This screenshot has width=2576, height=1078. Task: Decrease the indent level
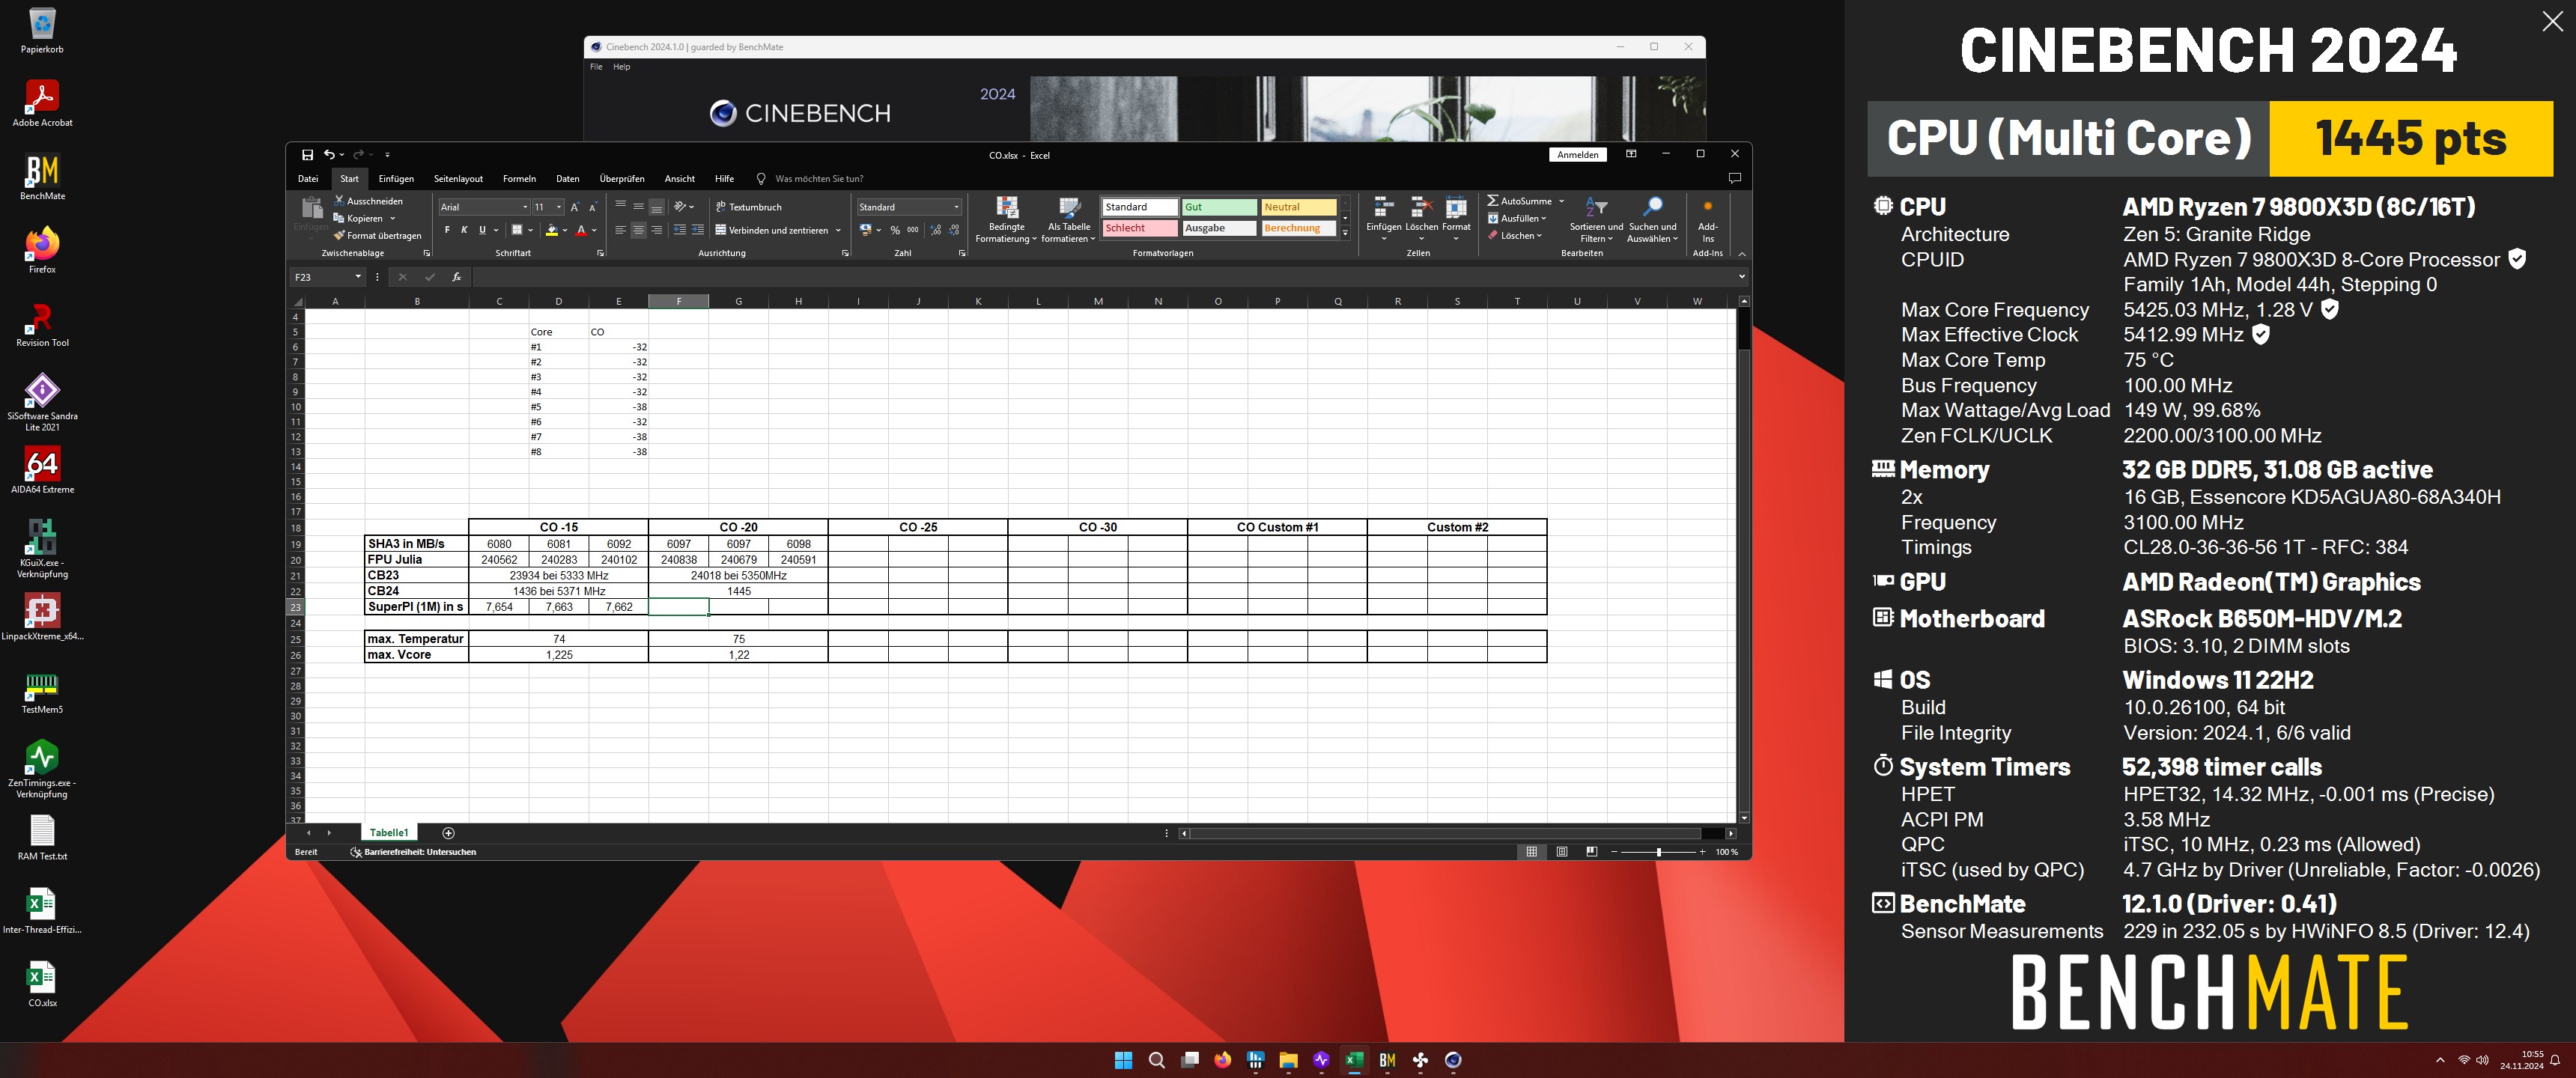click(680, 230)
